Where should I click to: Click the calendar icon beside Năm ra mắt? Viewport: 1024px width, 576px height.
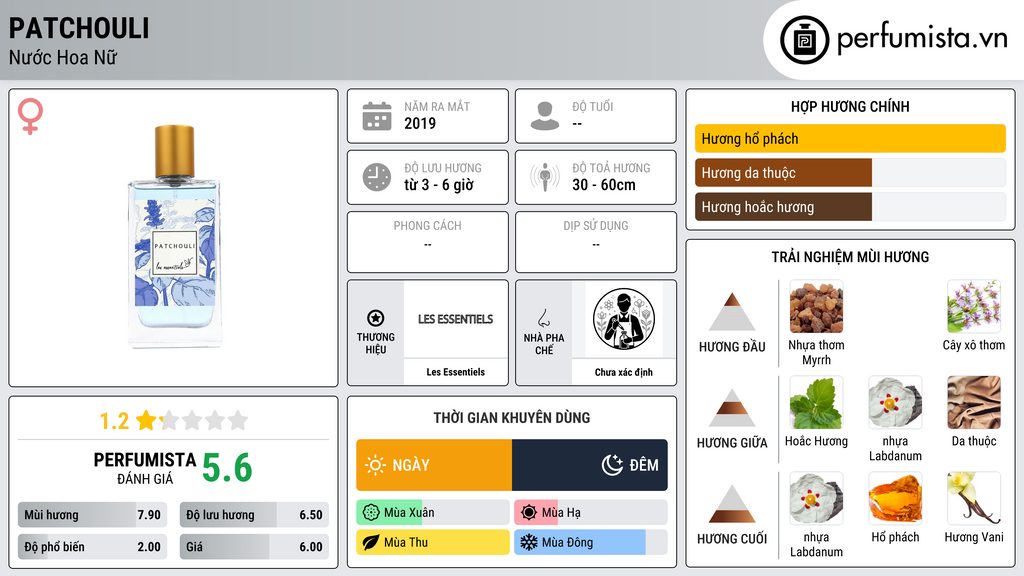[377, 116]
